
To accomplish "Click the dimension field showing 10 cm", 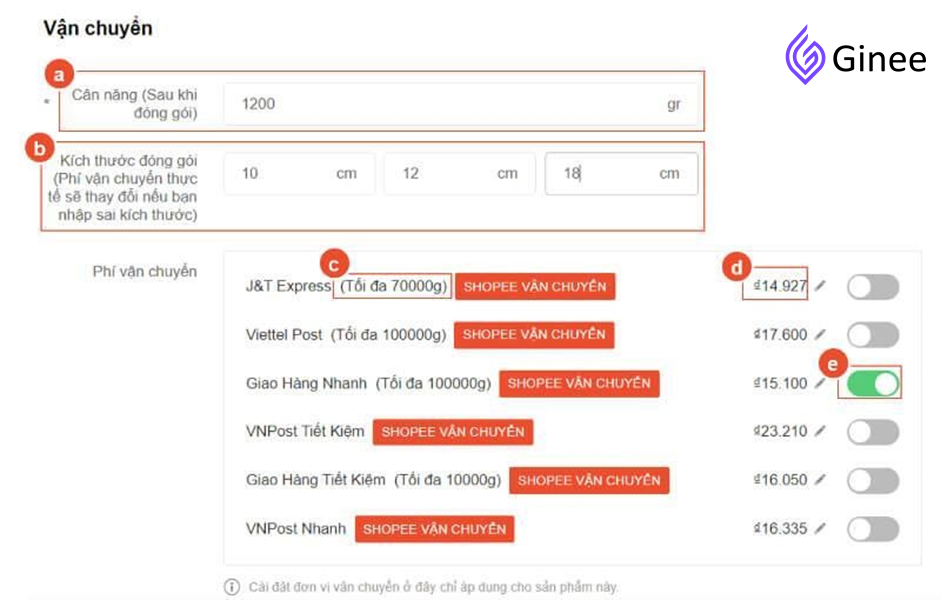I will click(x=299, y=173).
